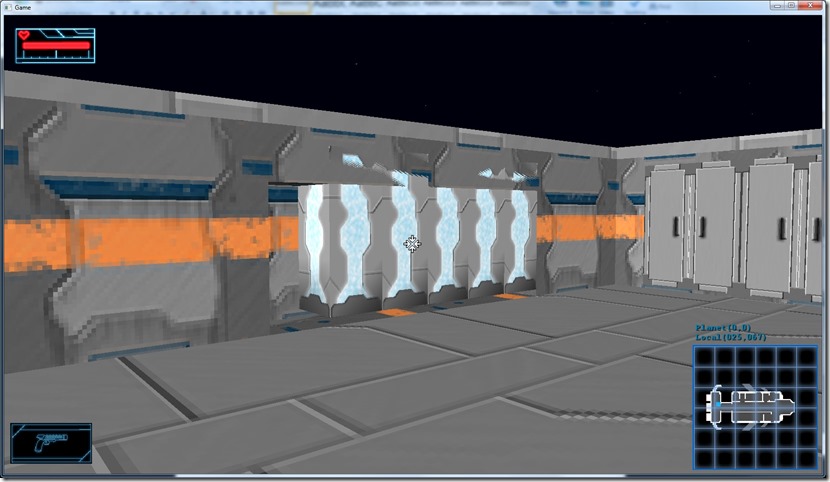Screen dimensions: 830x482
Task: Click the Game title bar text
Action: pos(23,7)
